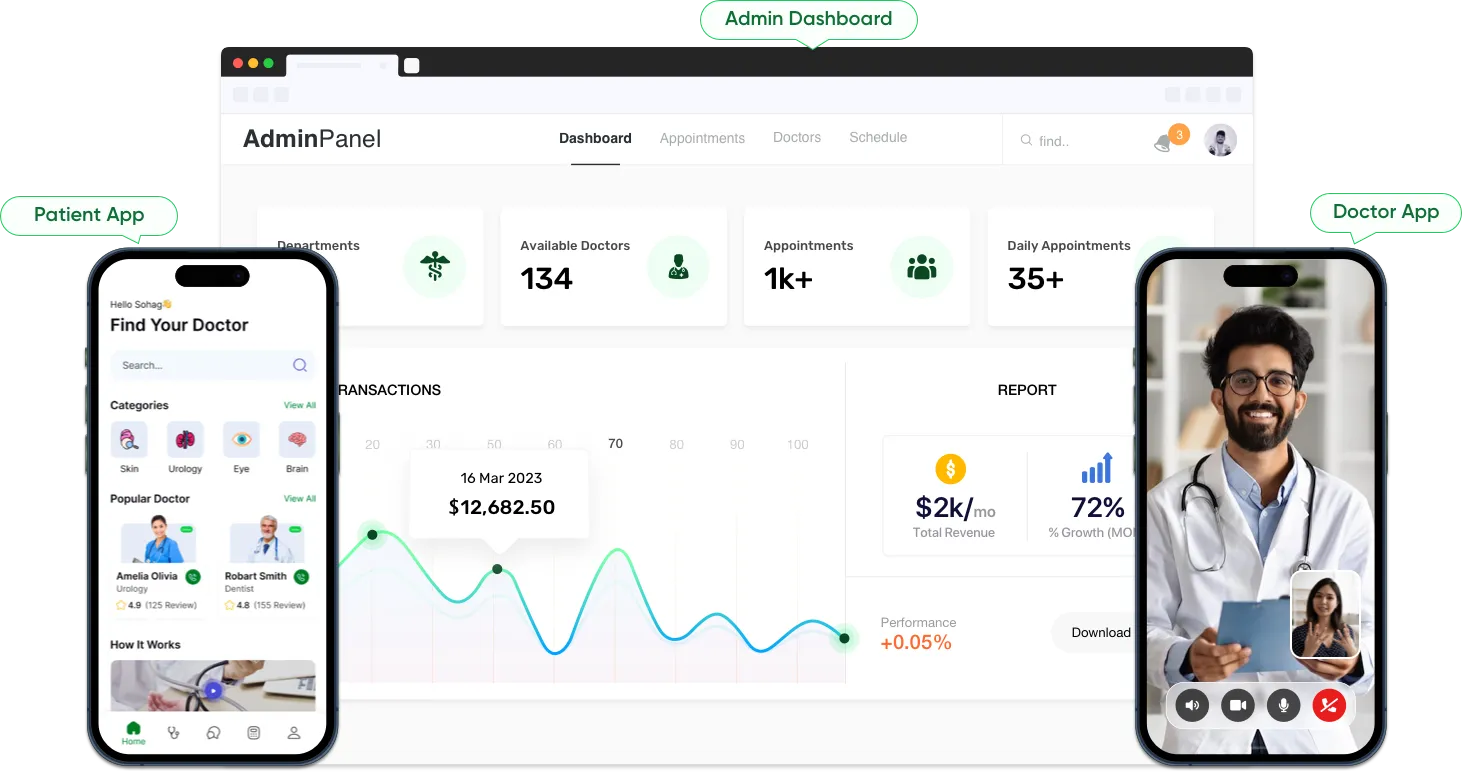
Task: Tap the Home icon in bottom navigation
Action: click(133, 732)
